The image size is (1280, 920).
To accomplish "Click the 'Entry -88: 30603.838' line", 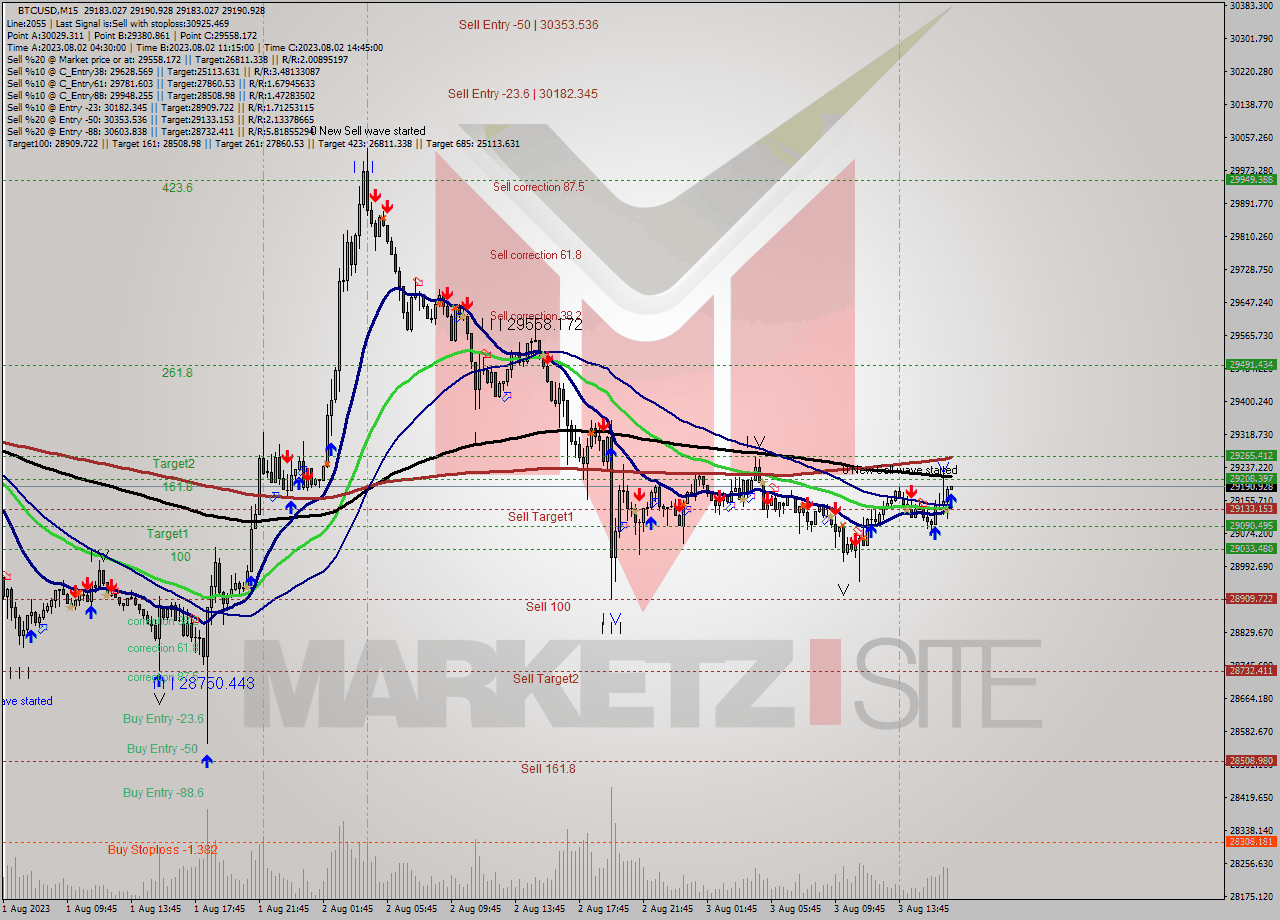I will click(x=161, y=131).
